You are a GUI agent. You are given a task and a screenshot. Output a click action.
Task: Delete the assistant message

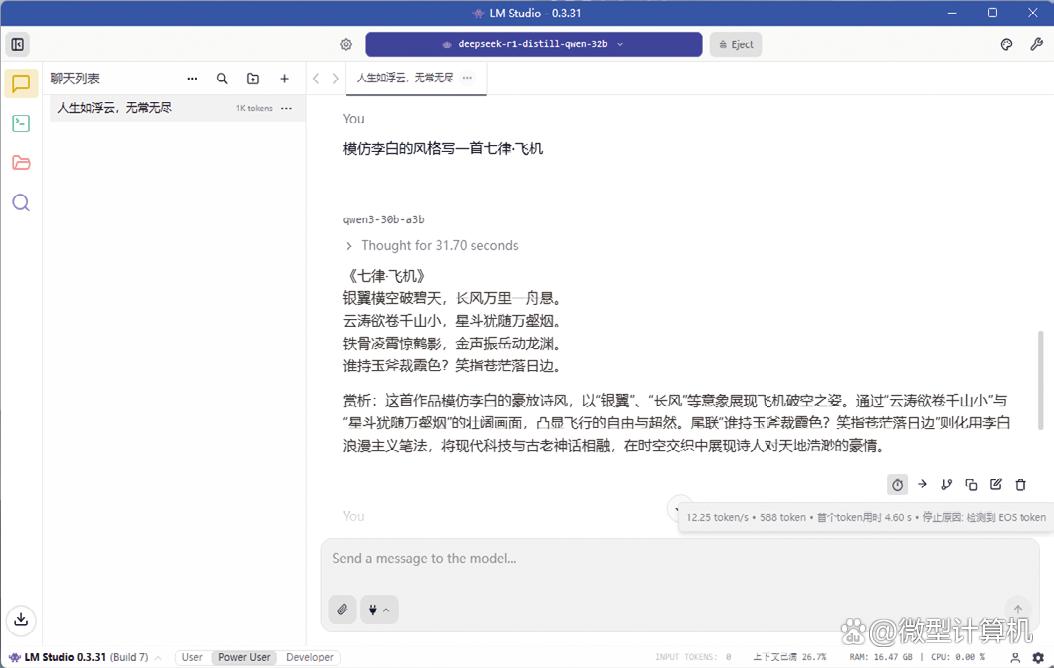pos(1020,484)
